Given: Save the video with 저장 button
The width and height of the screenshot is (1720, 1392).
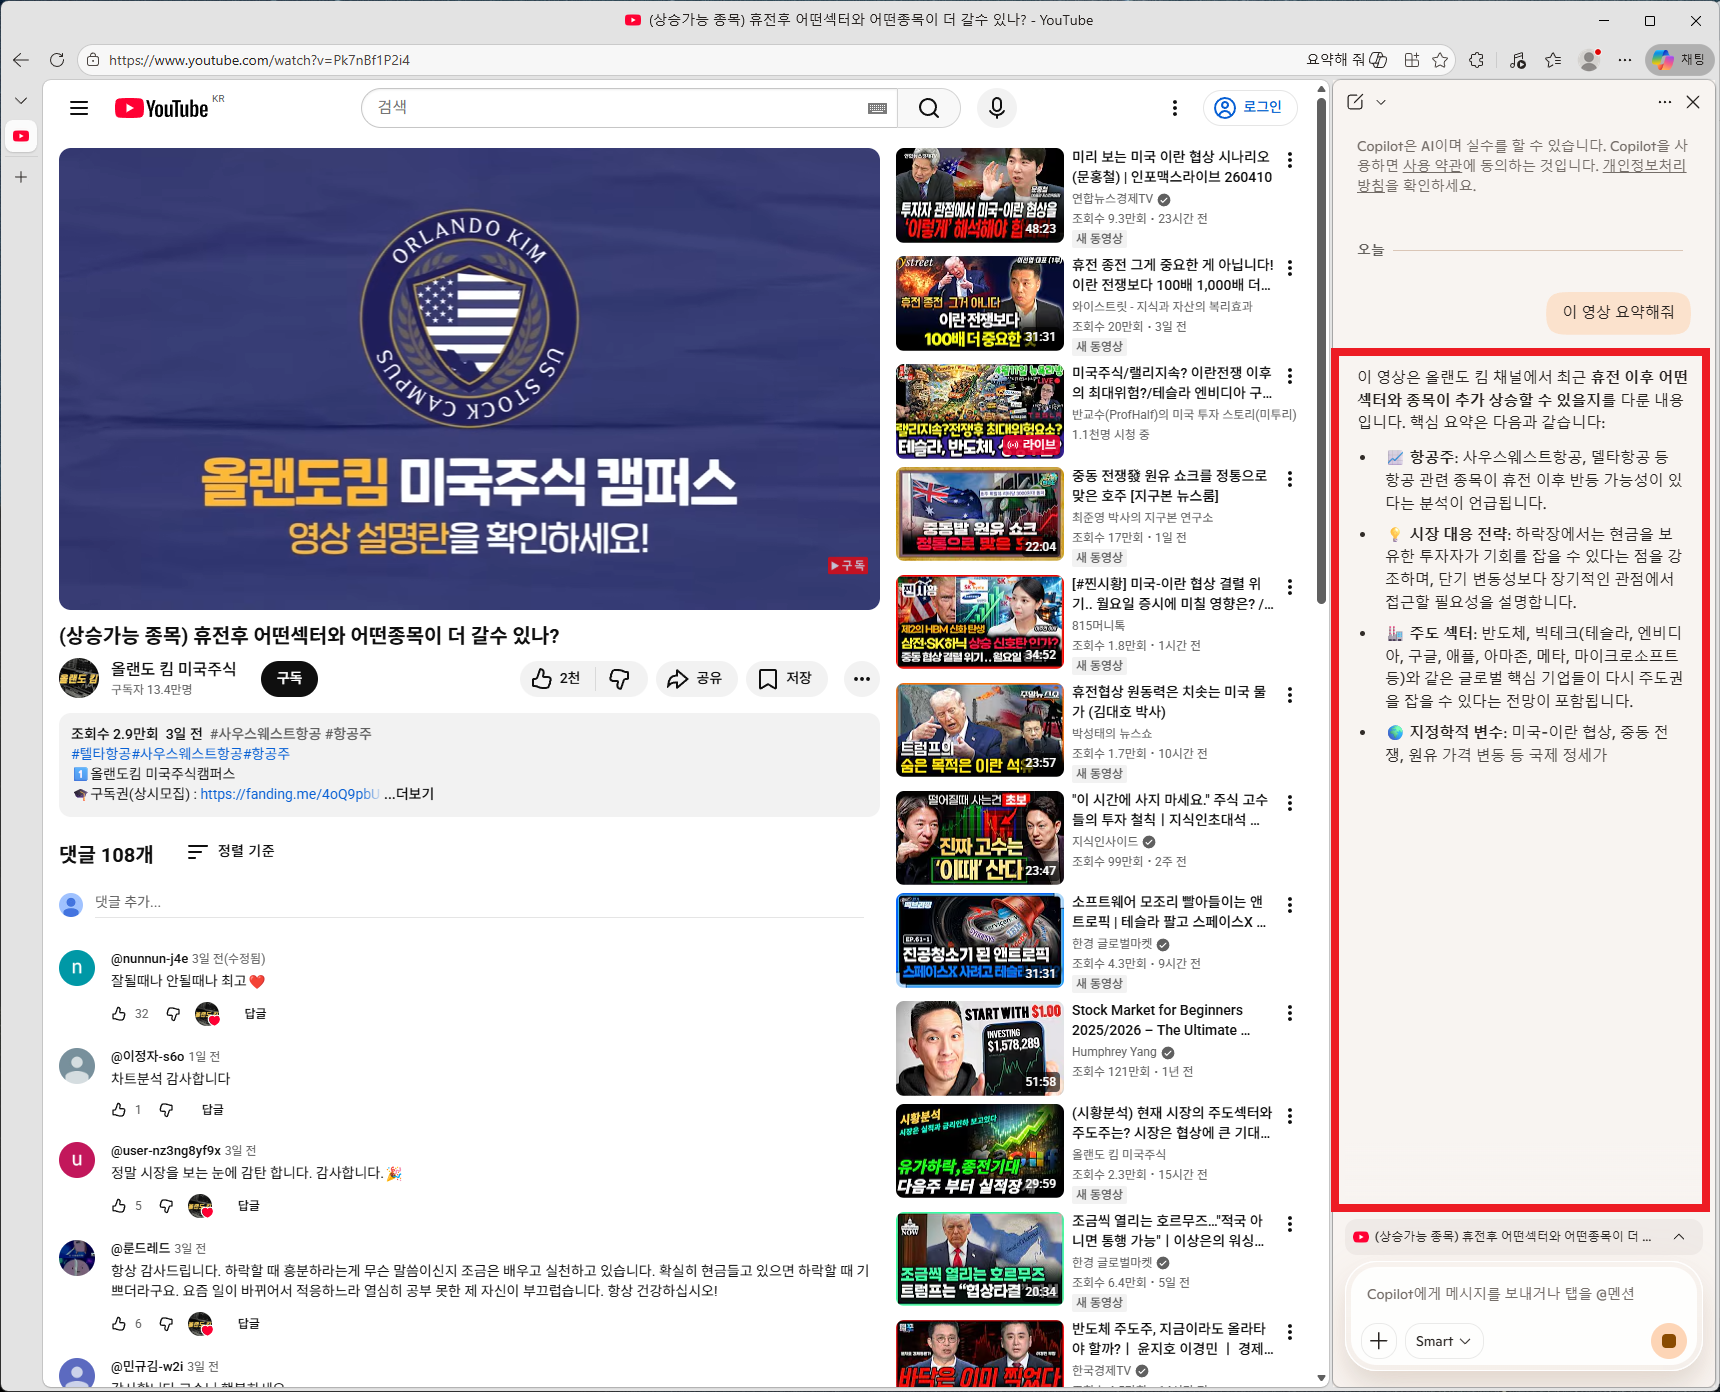Looking at the screenshot, I should click(785, 679).
